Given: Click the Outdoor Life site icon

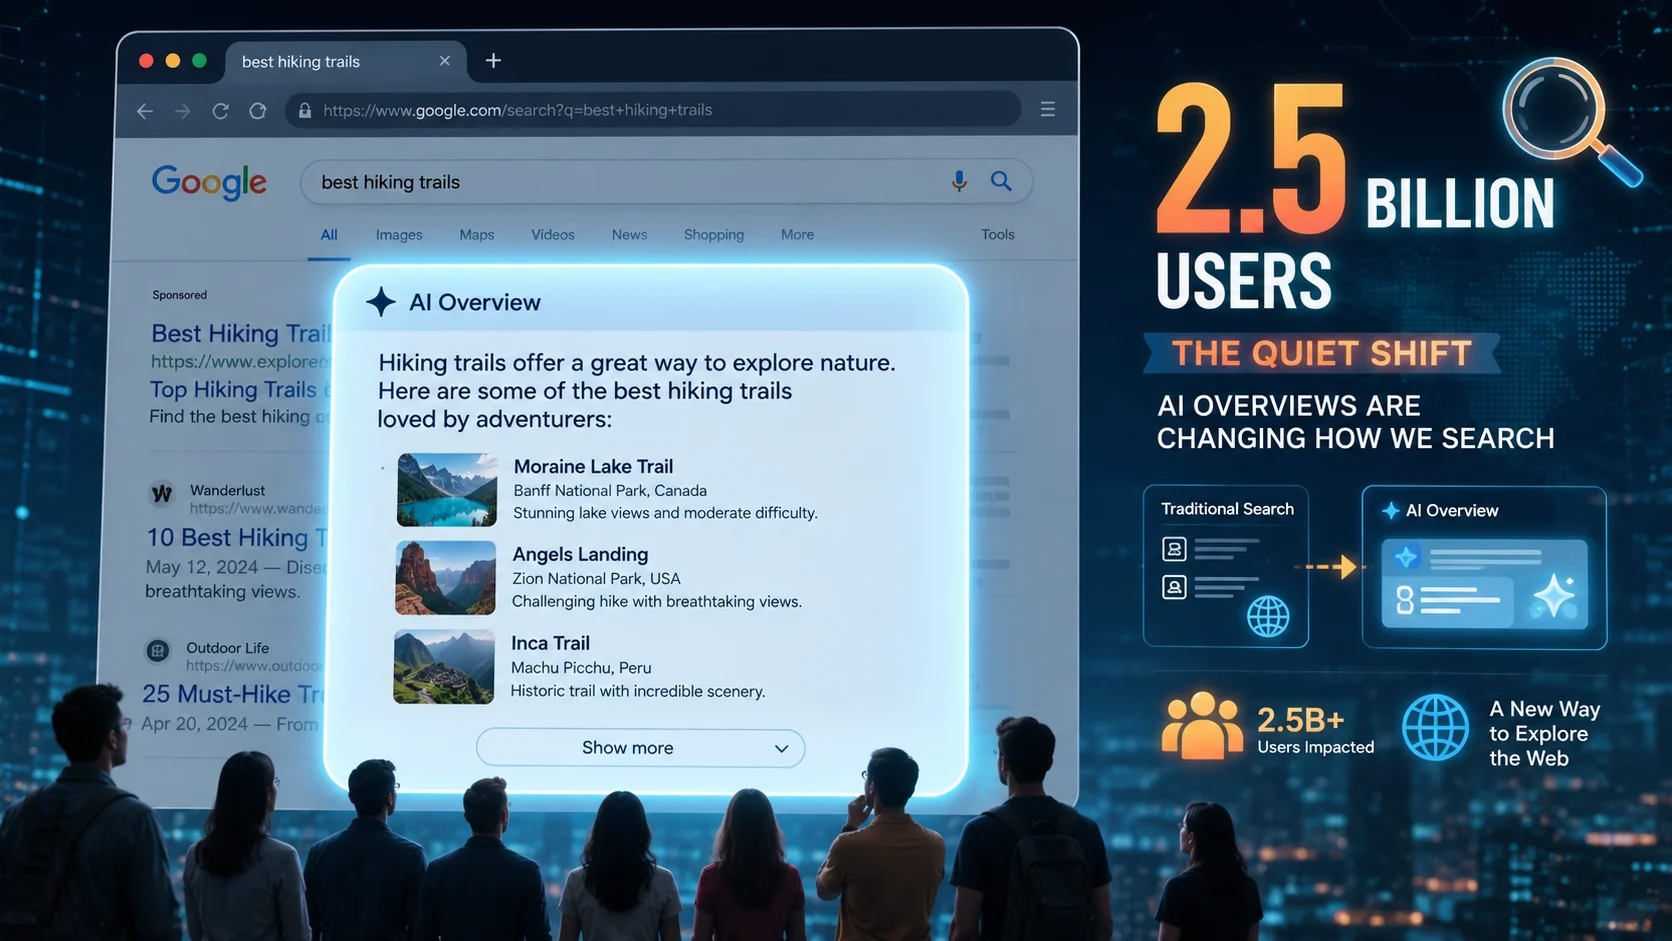Looking at the screenshot, I should [158, 651].
